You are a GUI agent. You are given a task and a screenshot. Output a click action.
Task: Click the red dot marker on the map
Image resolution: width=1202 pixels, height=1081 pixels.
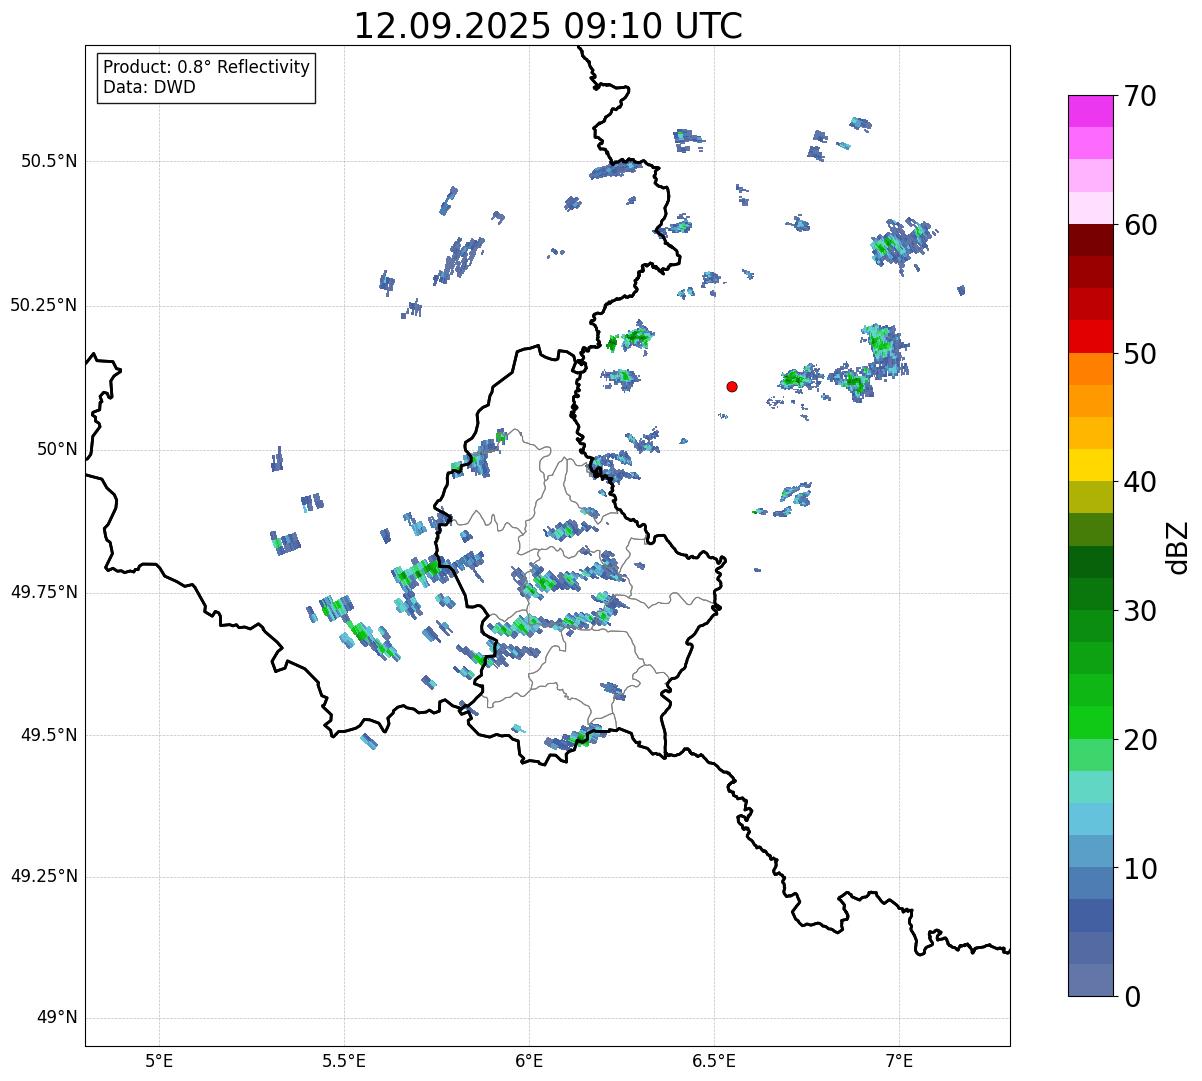coord(732,386)
